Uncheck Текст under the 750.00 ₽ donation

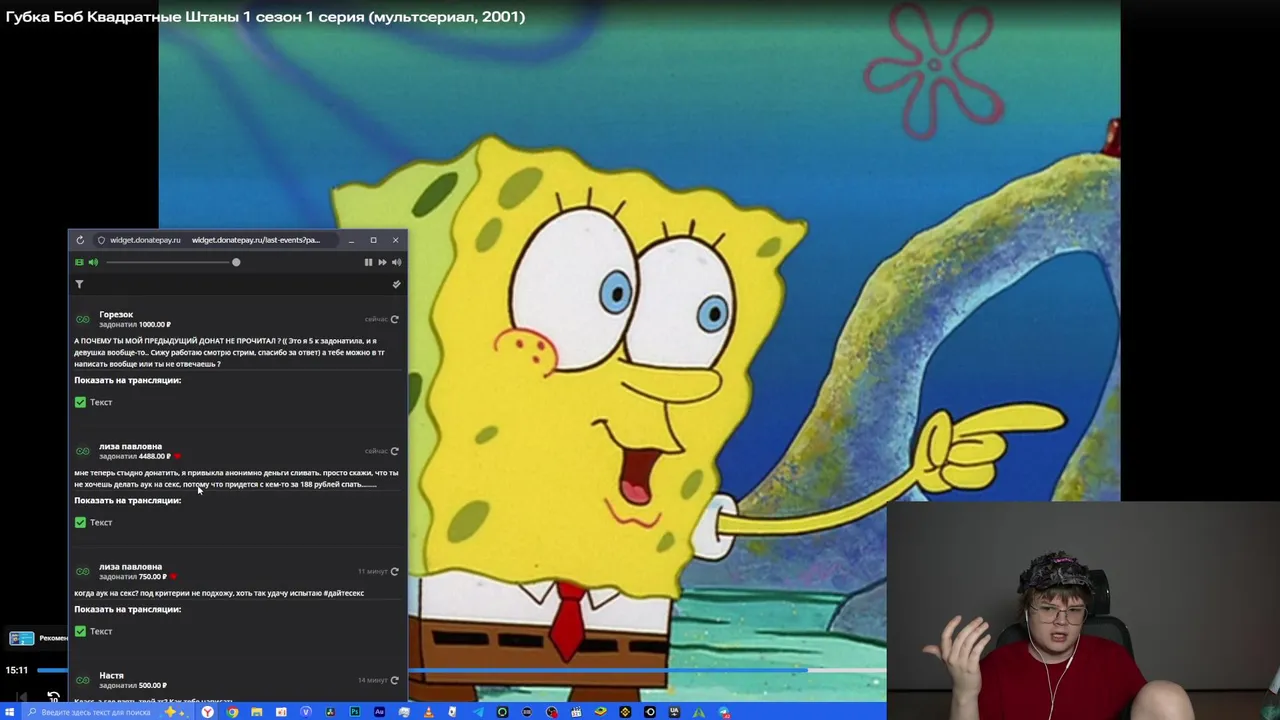tap(80, 631)
